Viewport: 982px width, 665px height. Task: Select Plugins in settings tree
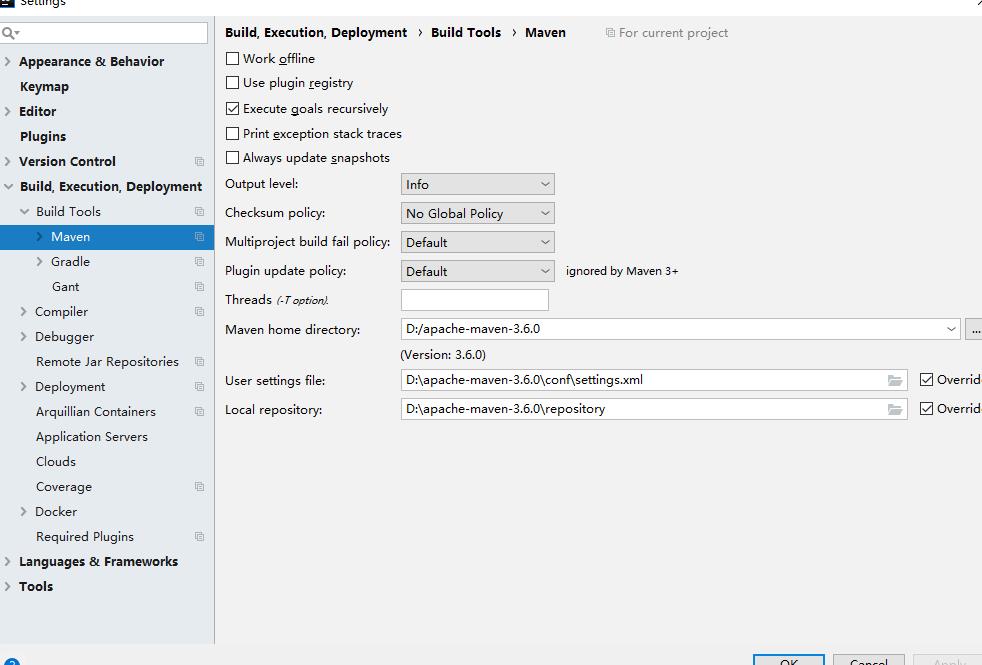pos(43,137)
